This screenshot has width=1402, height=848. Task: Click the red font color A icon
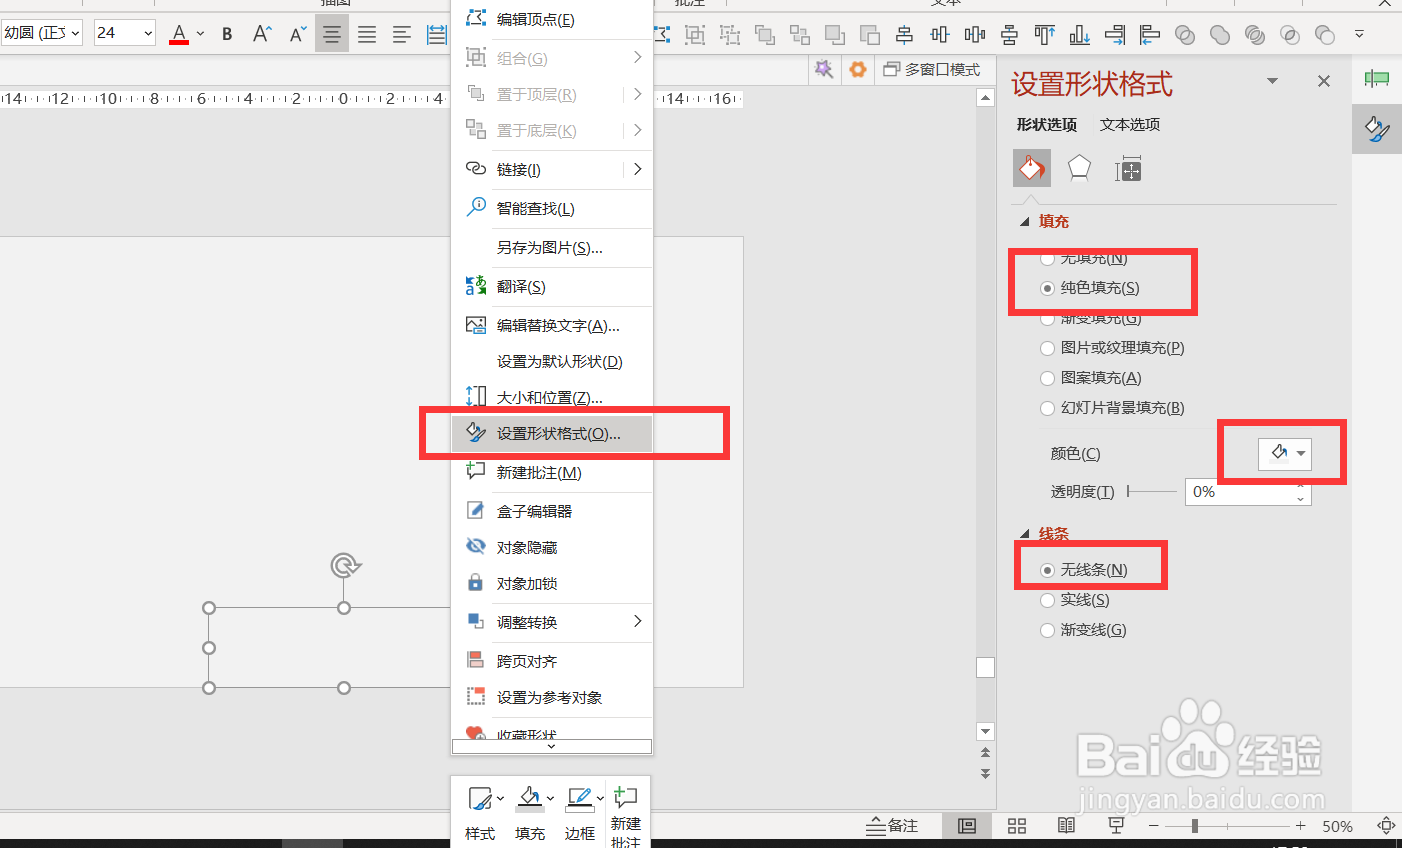coord(179,34)
